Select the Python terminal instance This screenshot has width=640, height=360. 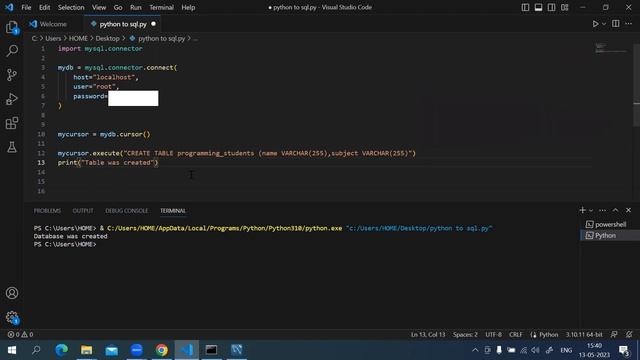pyautogui.click(x=610, y=236)
